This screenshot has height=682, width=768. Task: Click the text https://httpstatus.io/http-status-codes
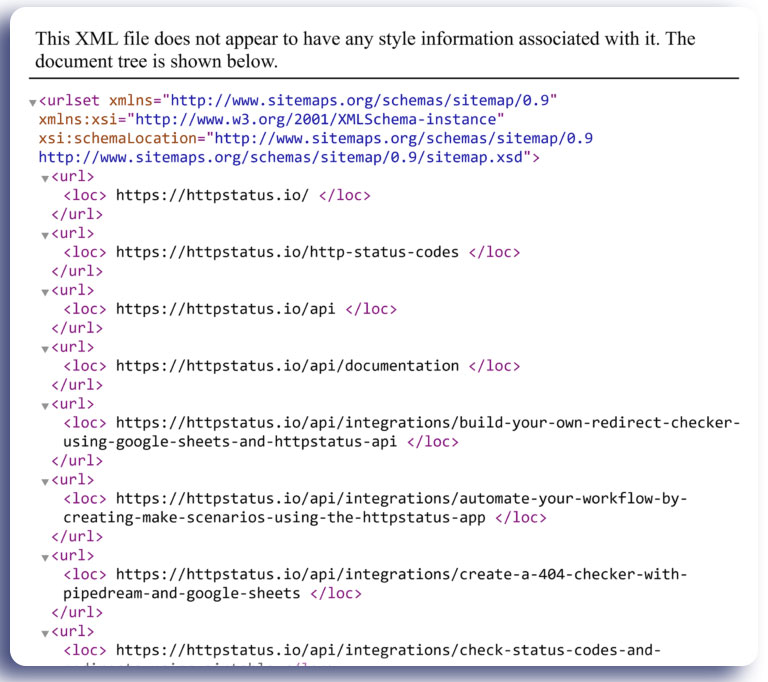pyautogui.click(x=287, y=252)
